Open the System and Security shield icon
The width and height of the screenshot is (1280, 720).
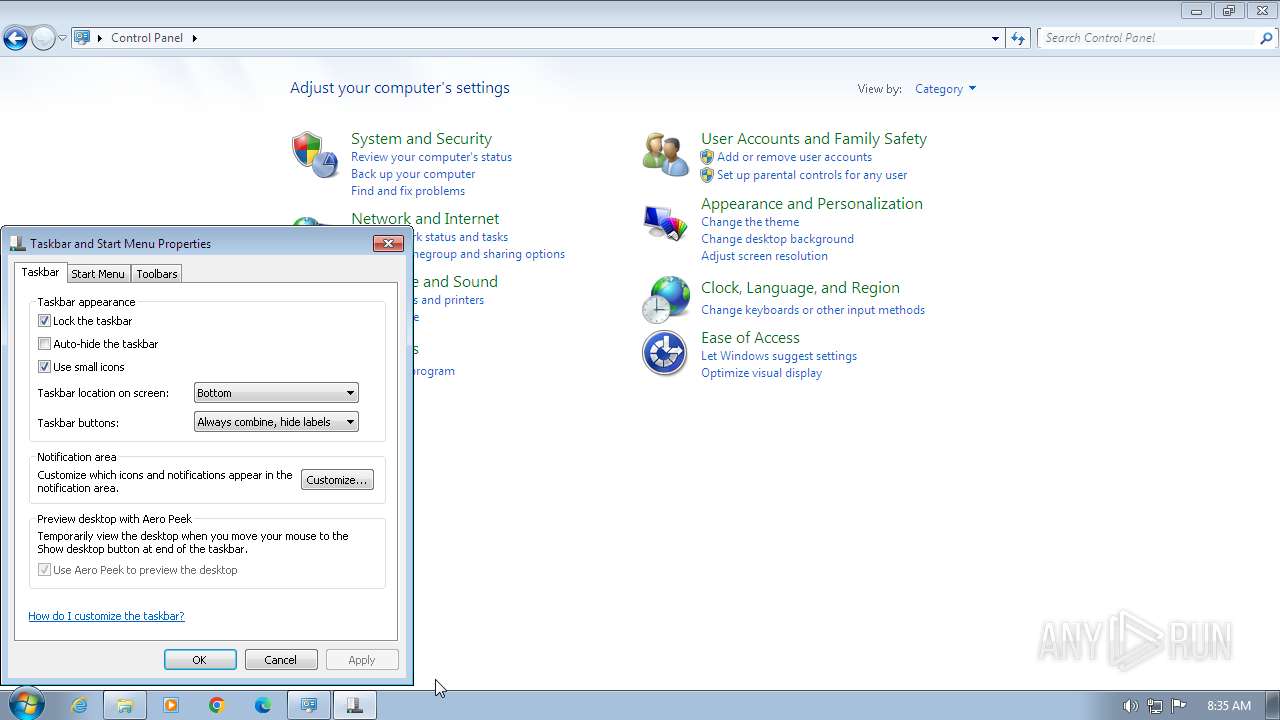pos(314,155)
